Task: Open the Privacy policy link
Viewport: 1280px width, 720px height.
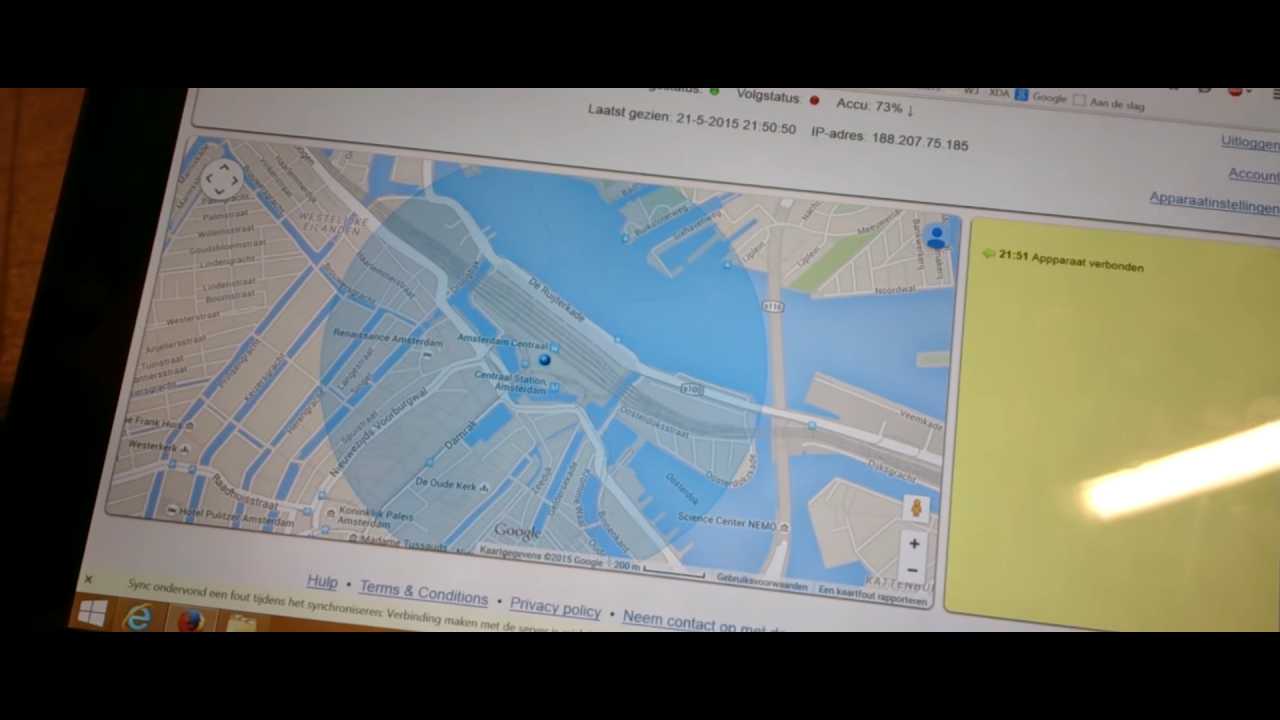Action: click(x=555, y=607)
